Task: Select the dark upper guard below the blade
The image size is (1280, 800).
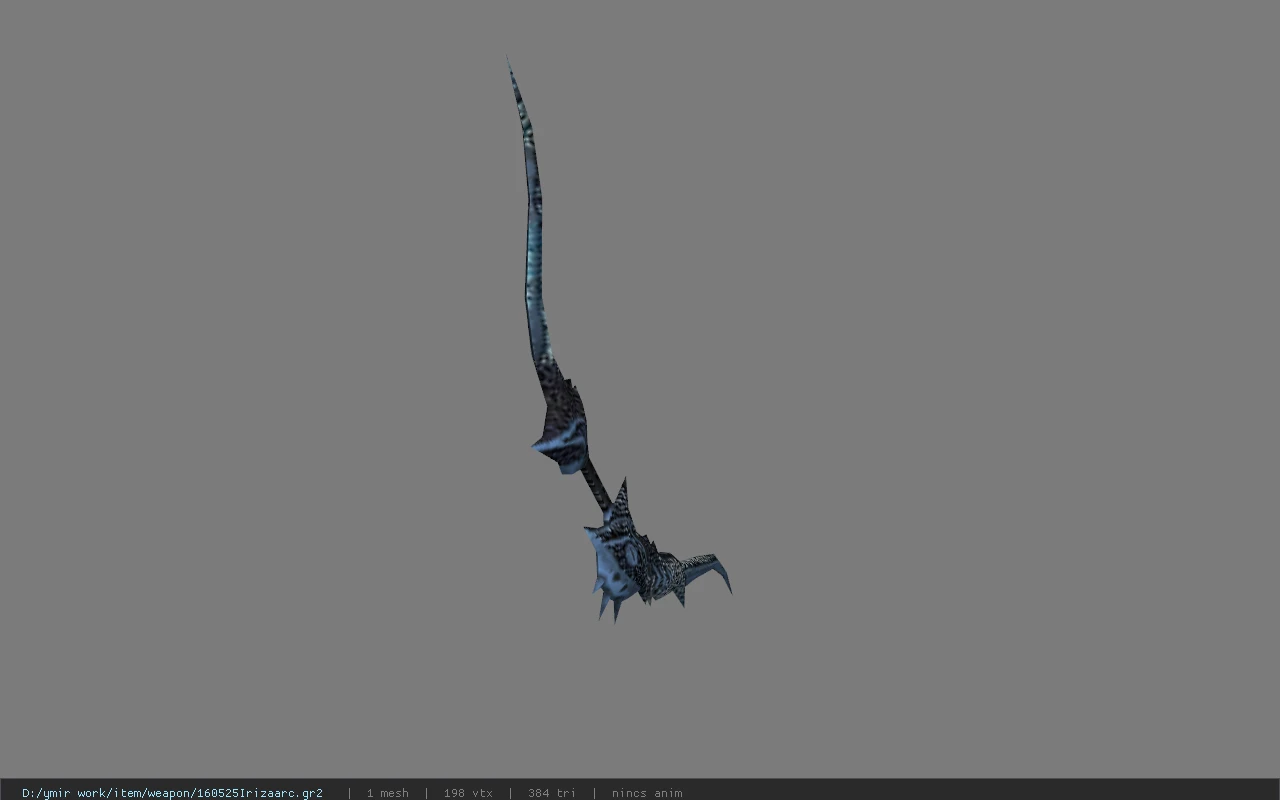Action: (564, 425)
